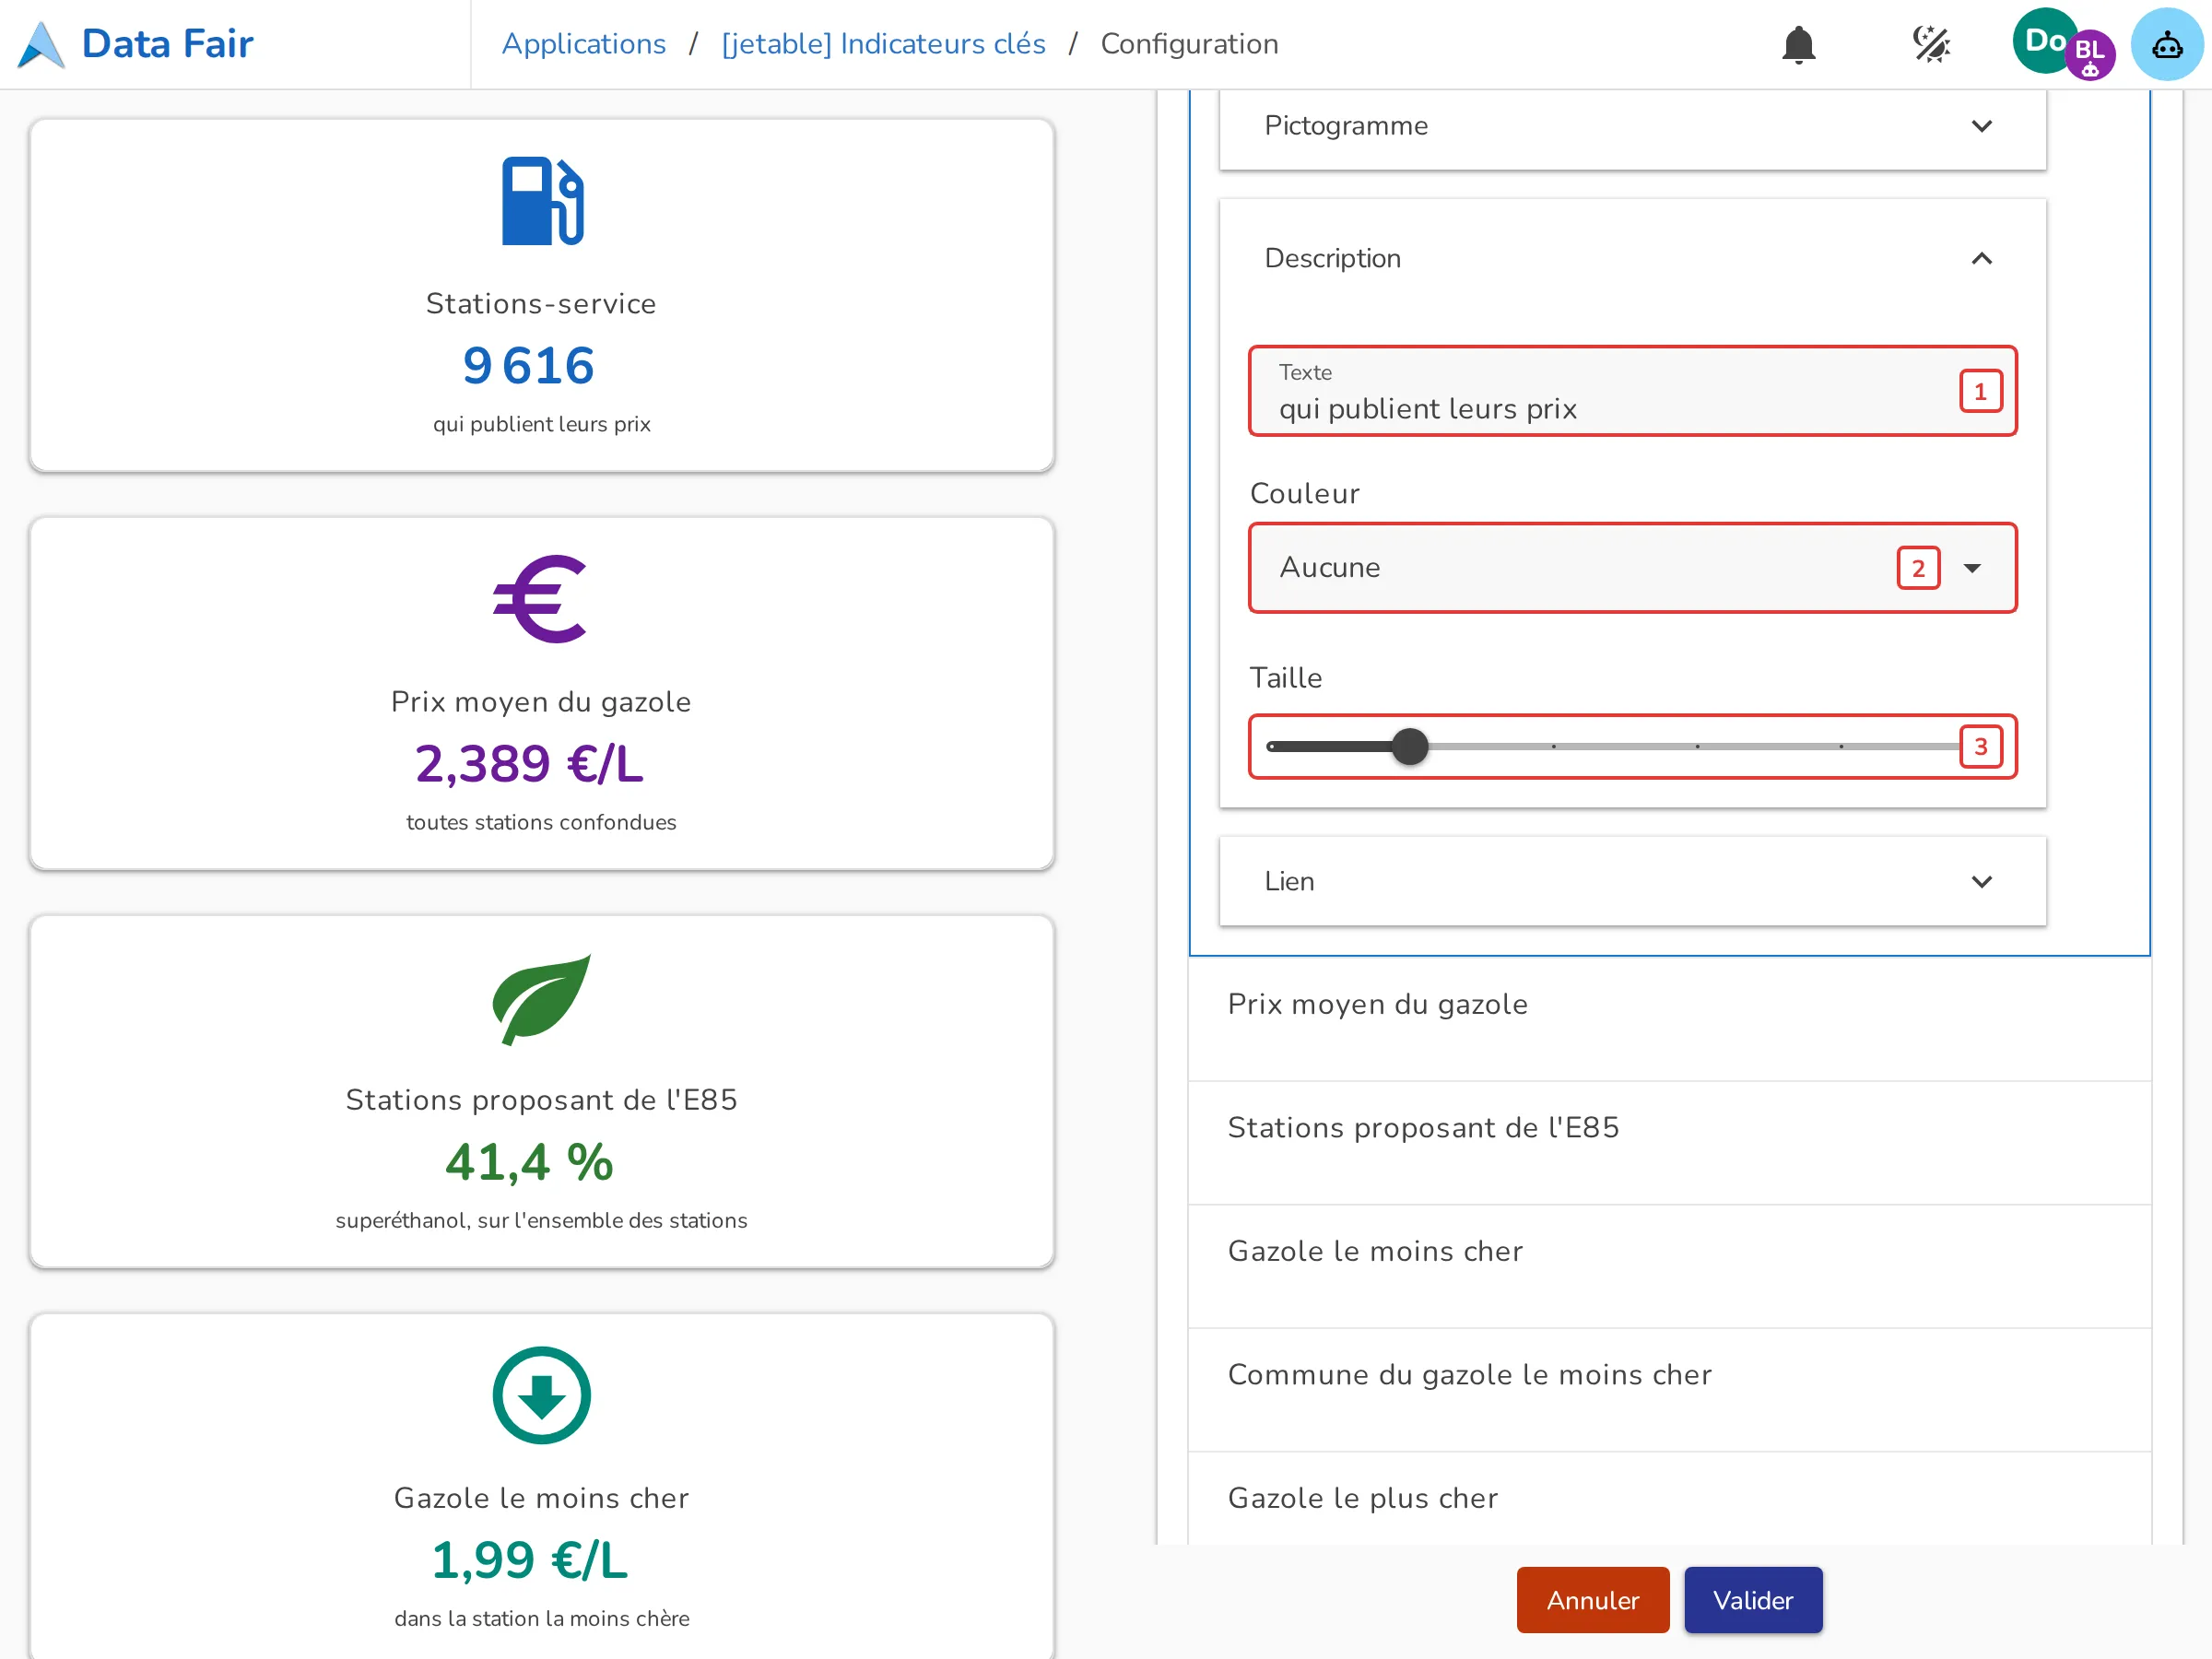Image resolution: width=2212 pixels, height=1659 pixels.
Task: Open the [jetable] Indicateurs clés breadcrumb
Action: pos(883,44)
